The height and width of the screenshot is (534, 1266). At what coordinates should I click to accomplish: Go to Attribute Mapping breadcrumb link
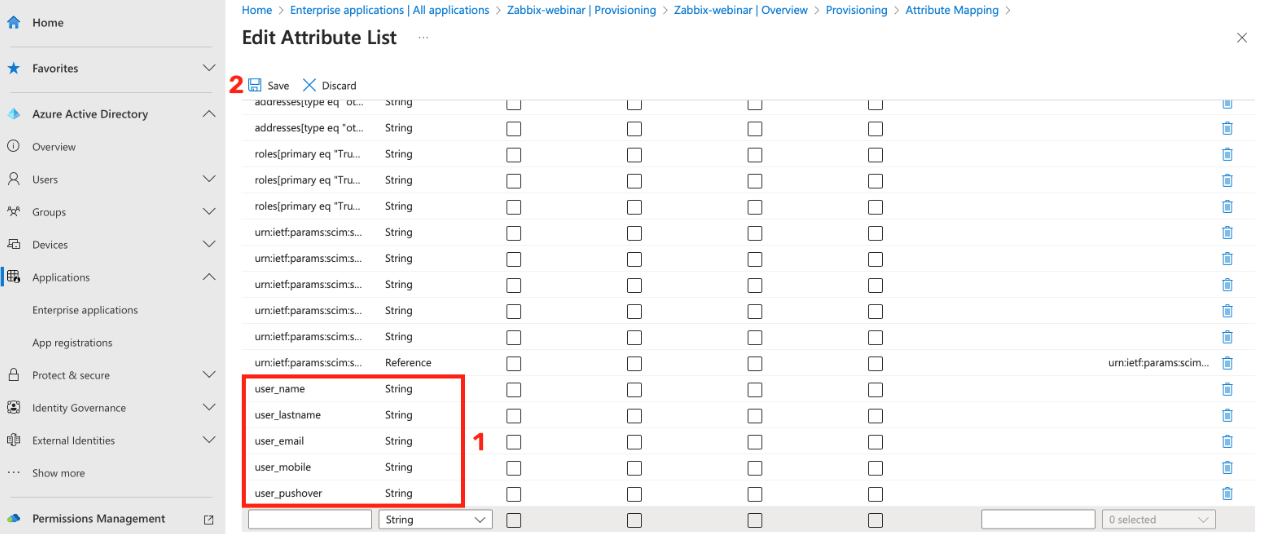pyautogui.click(x=951, y=10)
